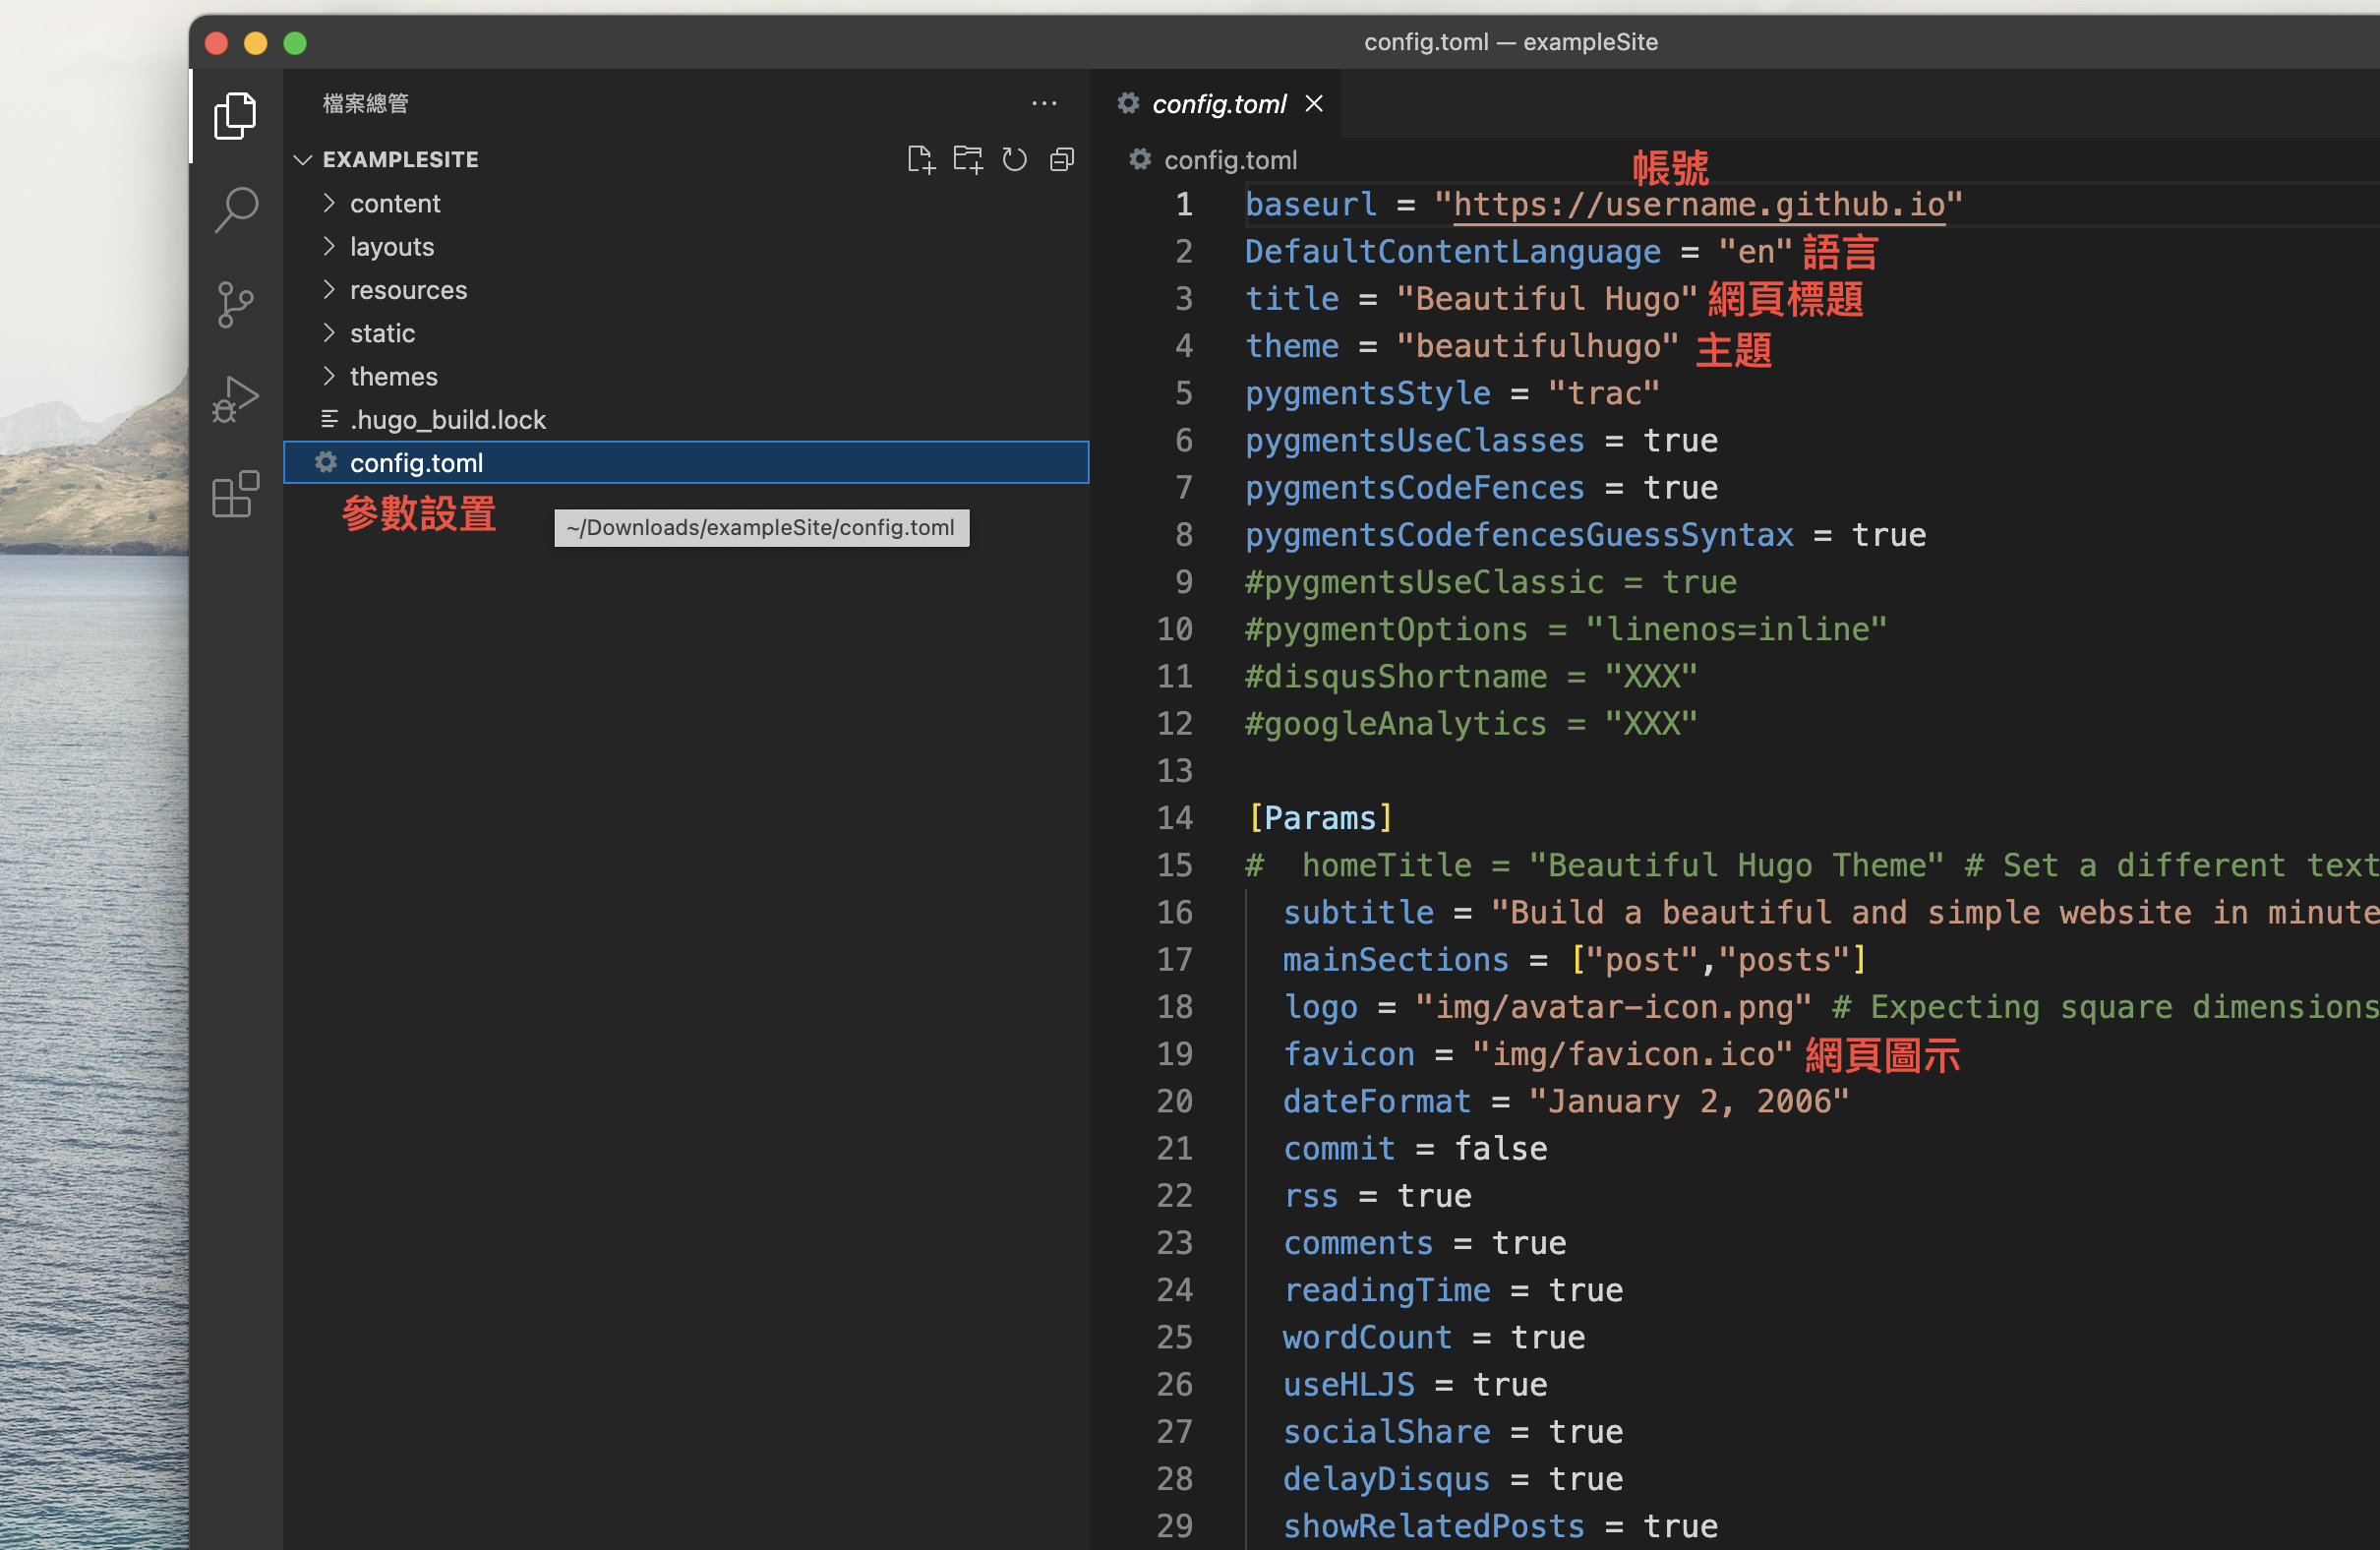
Task: Click the socialShare key on line 27
Action: (x=1385, y=1432)
